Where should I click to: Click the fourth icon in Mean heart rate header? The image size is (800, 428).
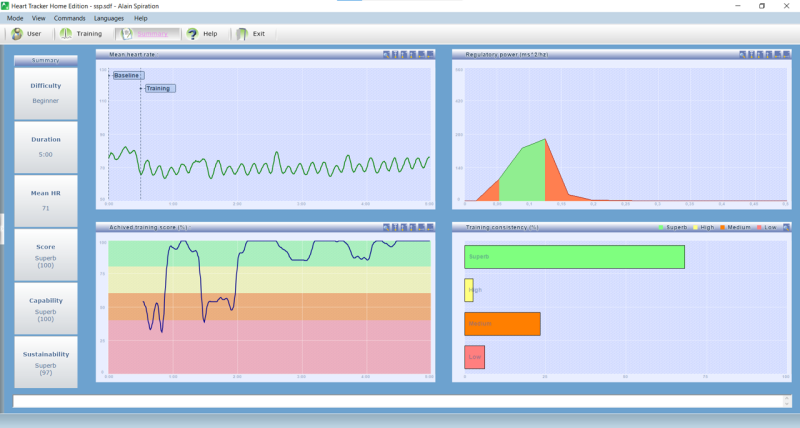pos(412,54)
